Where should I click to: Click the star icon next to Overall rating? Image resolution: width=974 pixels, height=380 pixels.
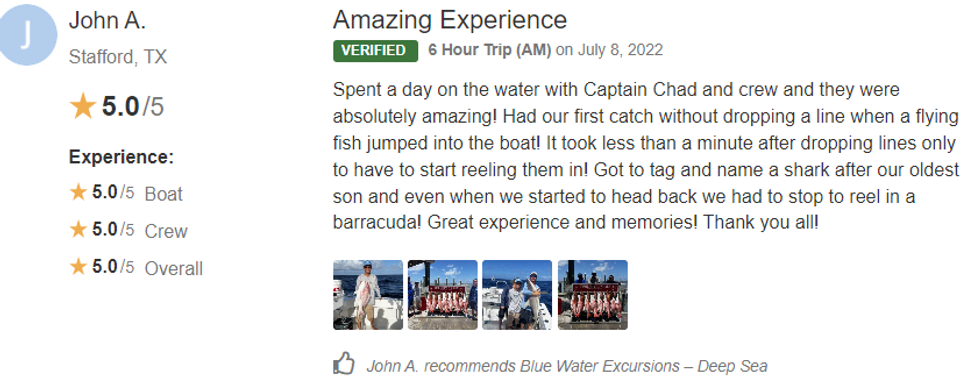point(78,267)
